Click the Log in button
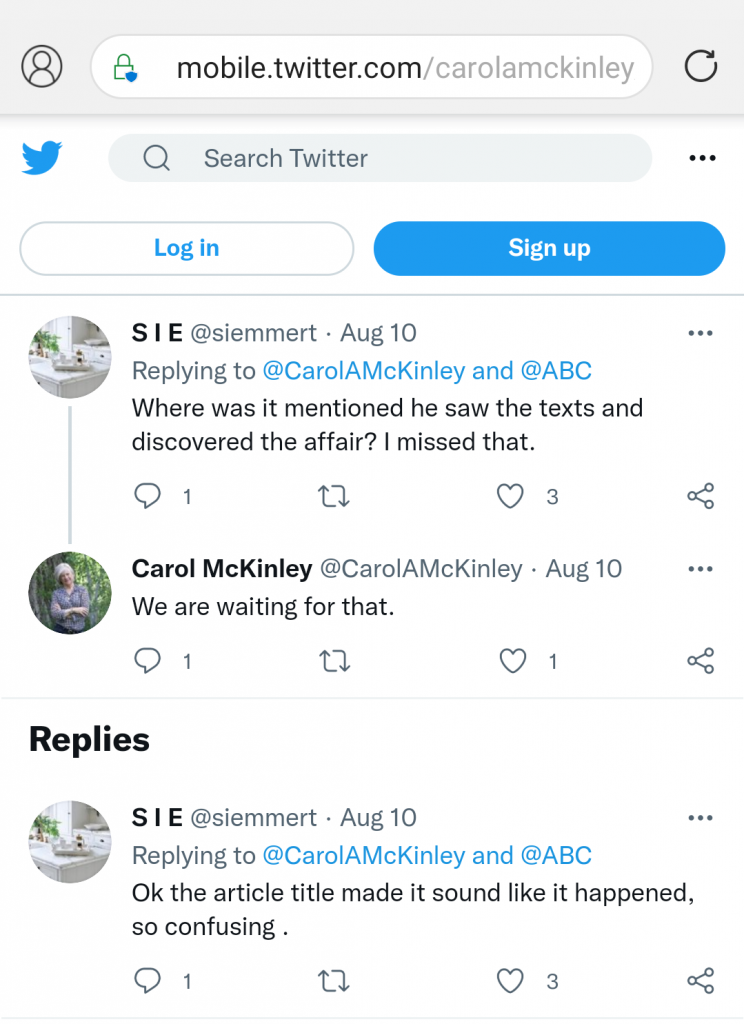The width and height of the screenshot is (744, 1024). point(186,248)
